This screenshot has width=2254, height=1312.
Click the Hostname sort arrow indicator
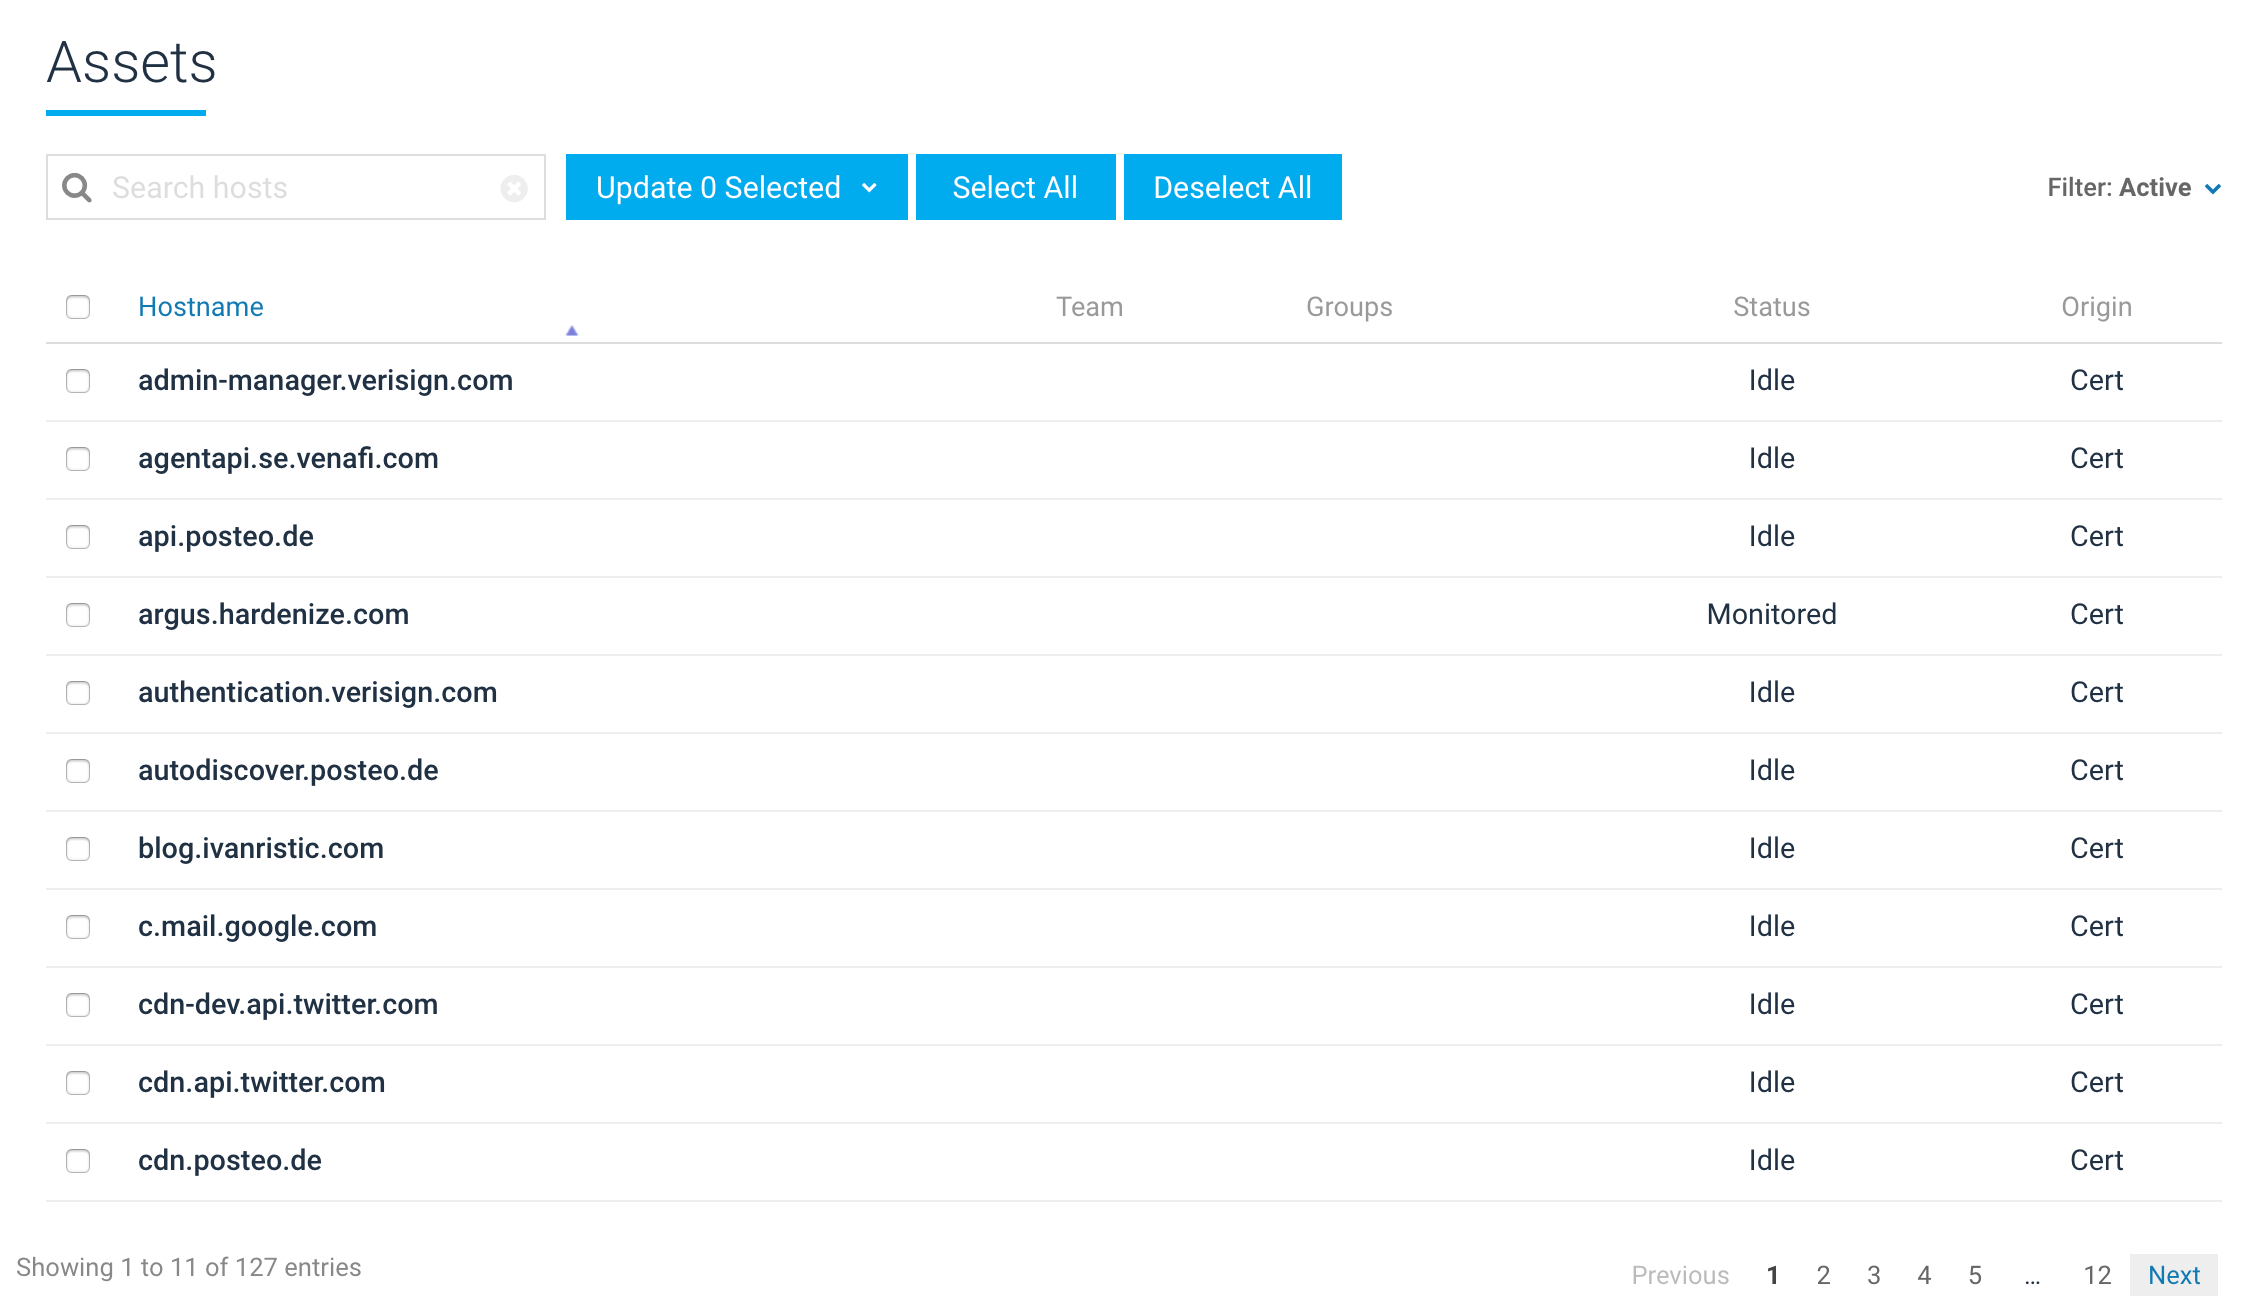tap(572, 331)
